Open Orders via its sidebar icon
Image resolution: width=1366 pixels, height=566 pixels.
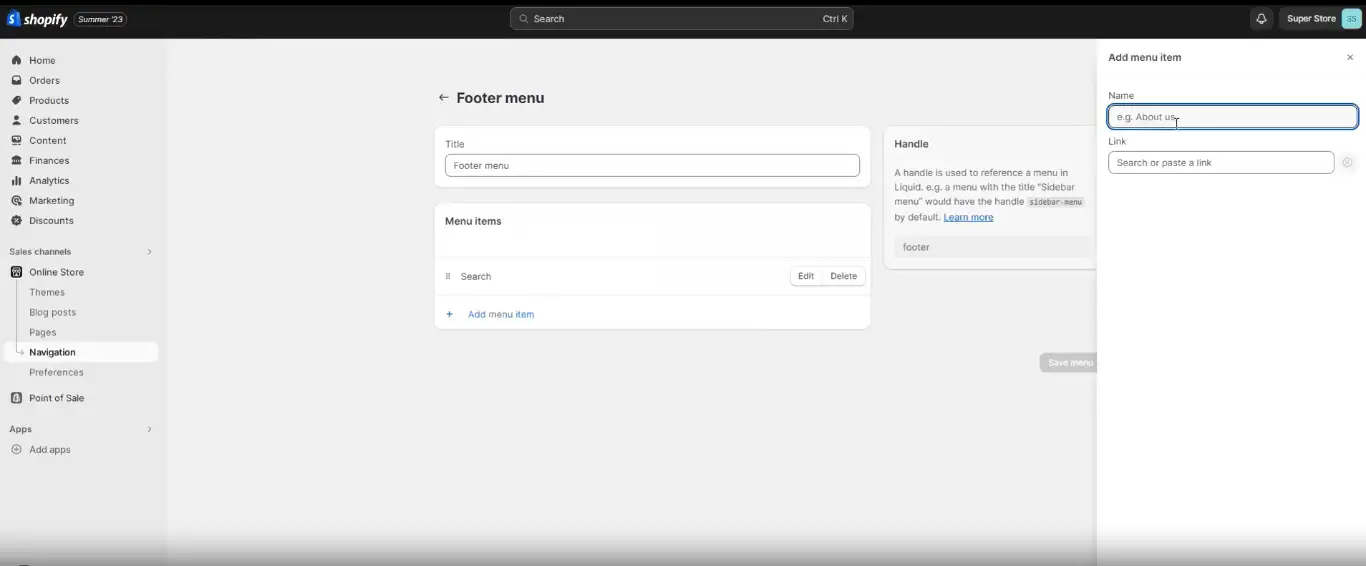[x=16, y=80]
